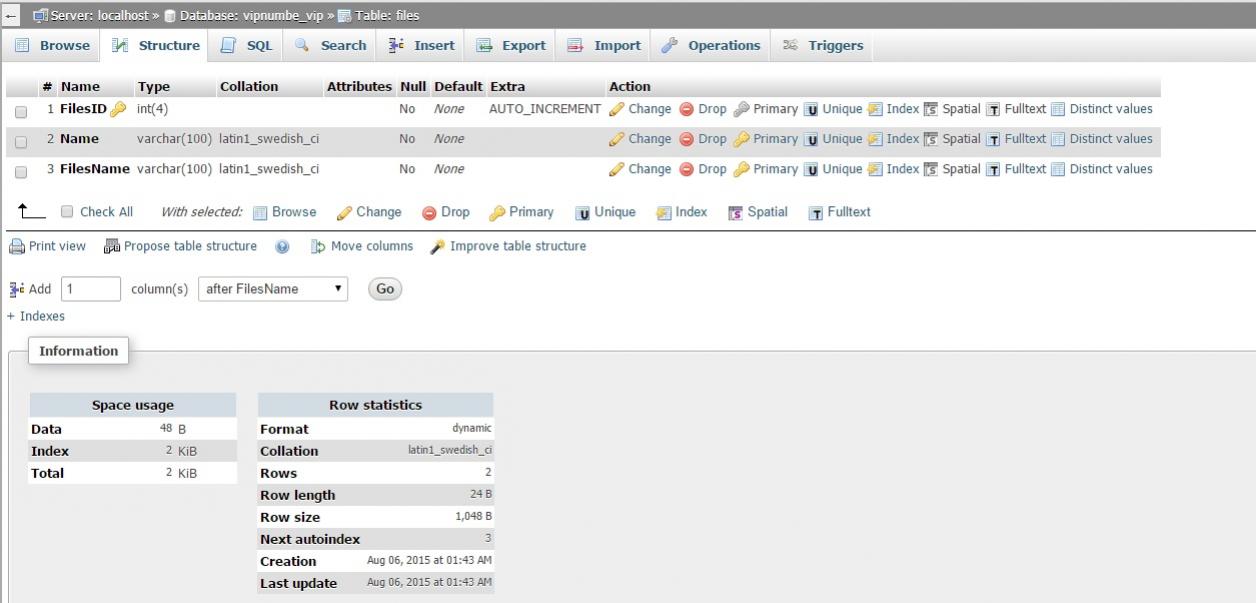Expand the + Indexes section
This screenshot has width=1256, height=603.
click(x=36, y=316)
